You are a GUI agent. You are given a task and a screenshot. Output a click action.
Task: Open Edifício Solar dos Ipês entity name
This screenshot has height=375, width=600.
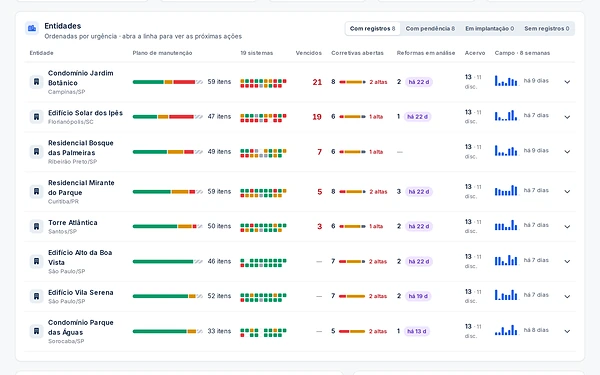pyautogui.click(x=85, y=113)
